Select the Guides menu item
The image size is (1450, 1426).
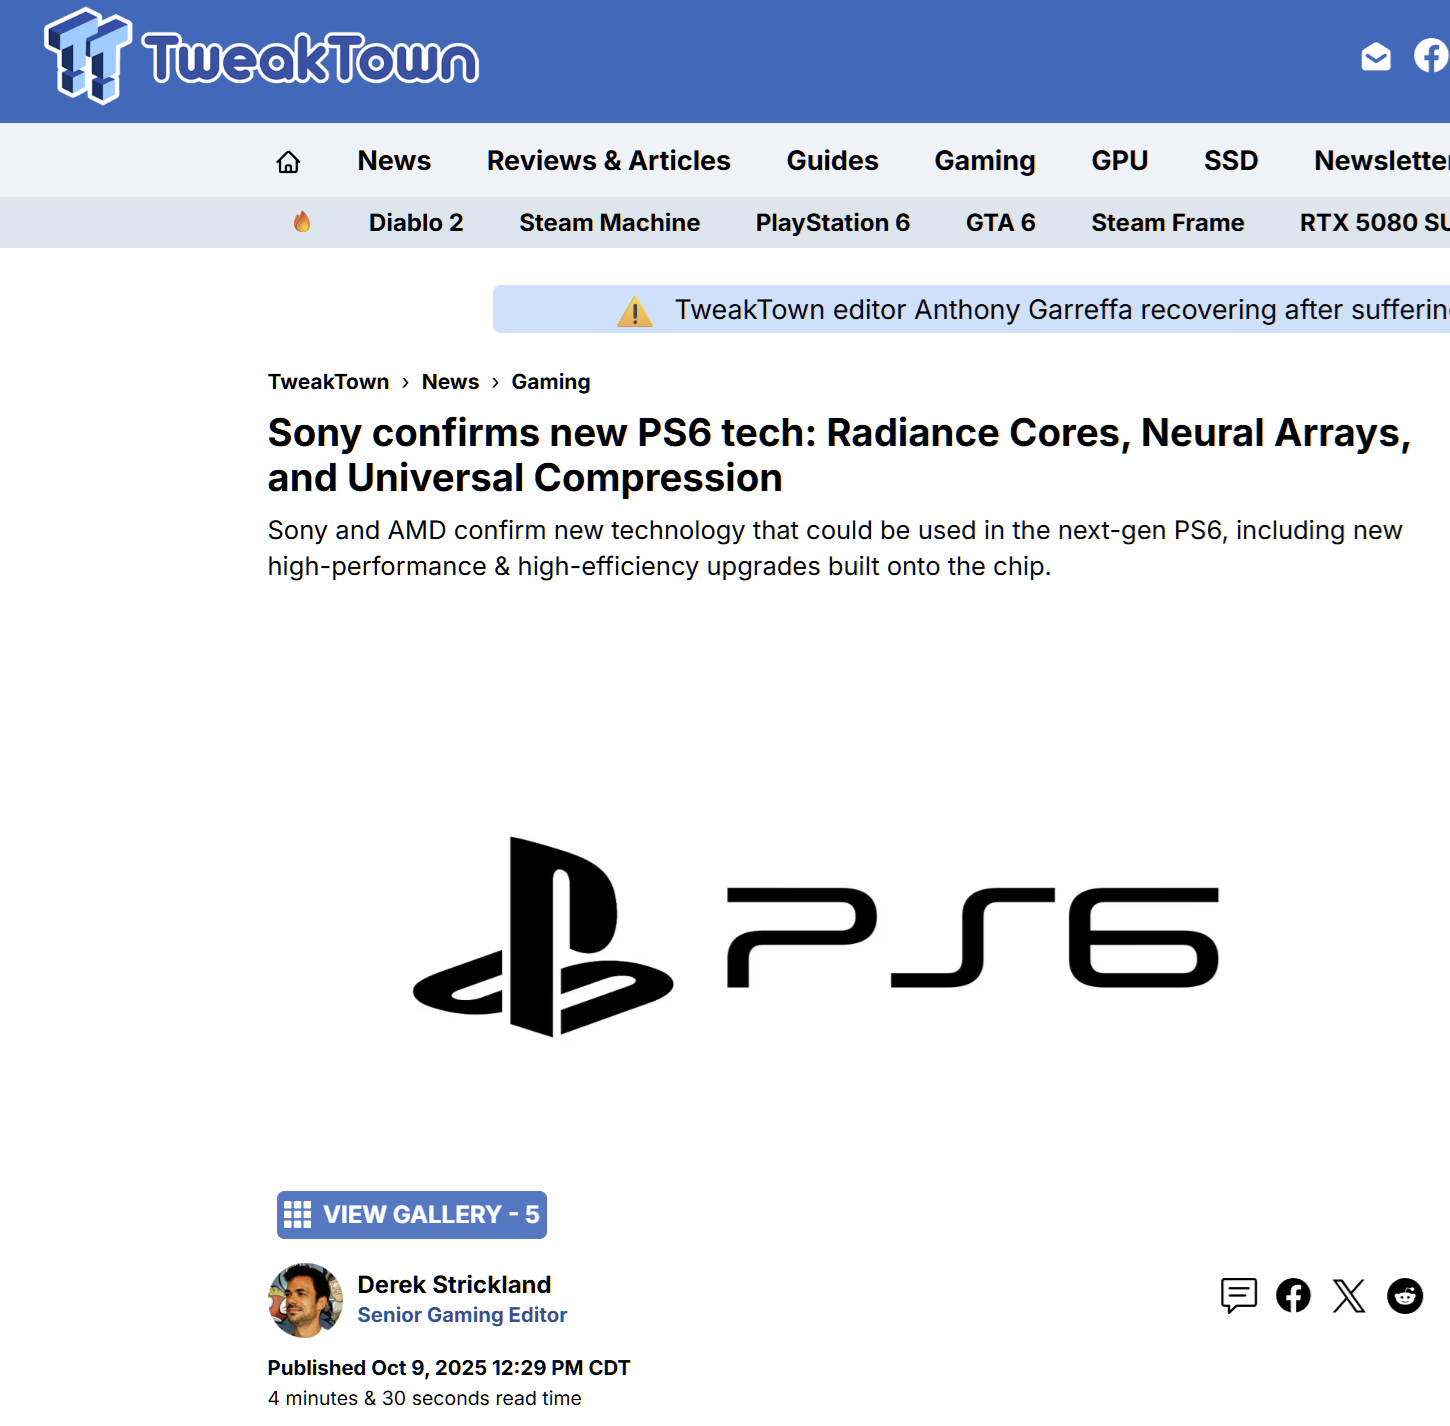click(x=833, y=161)
